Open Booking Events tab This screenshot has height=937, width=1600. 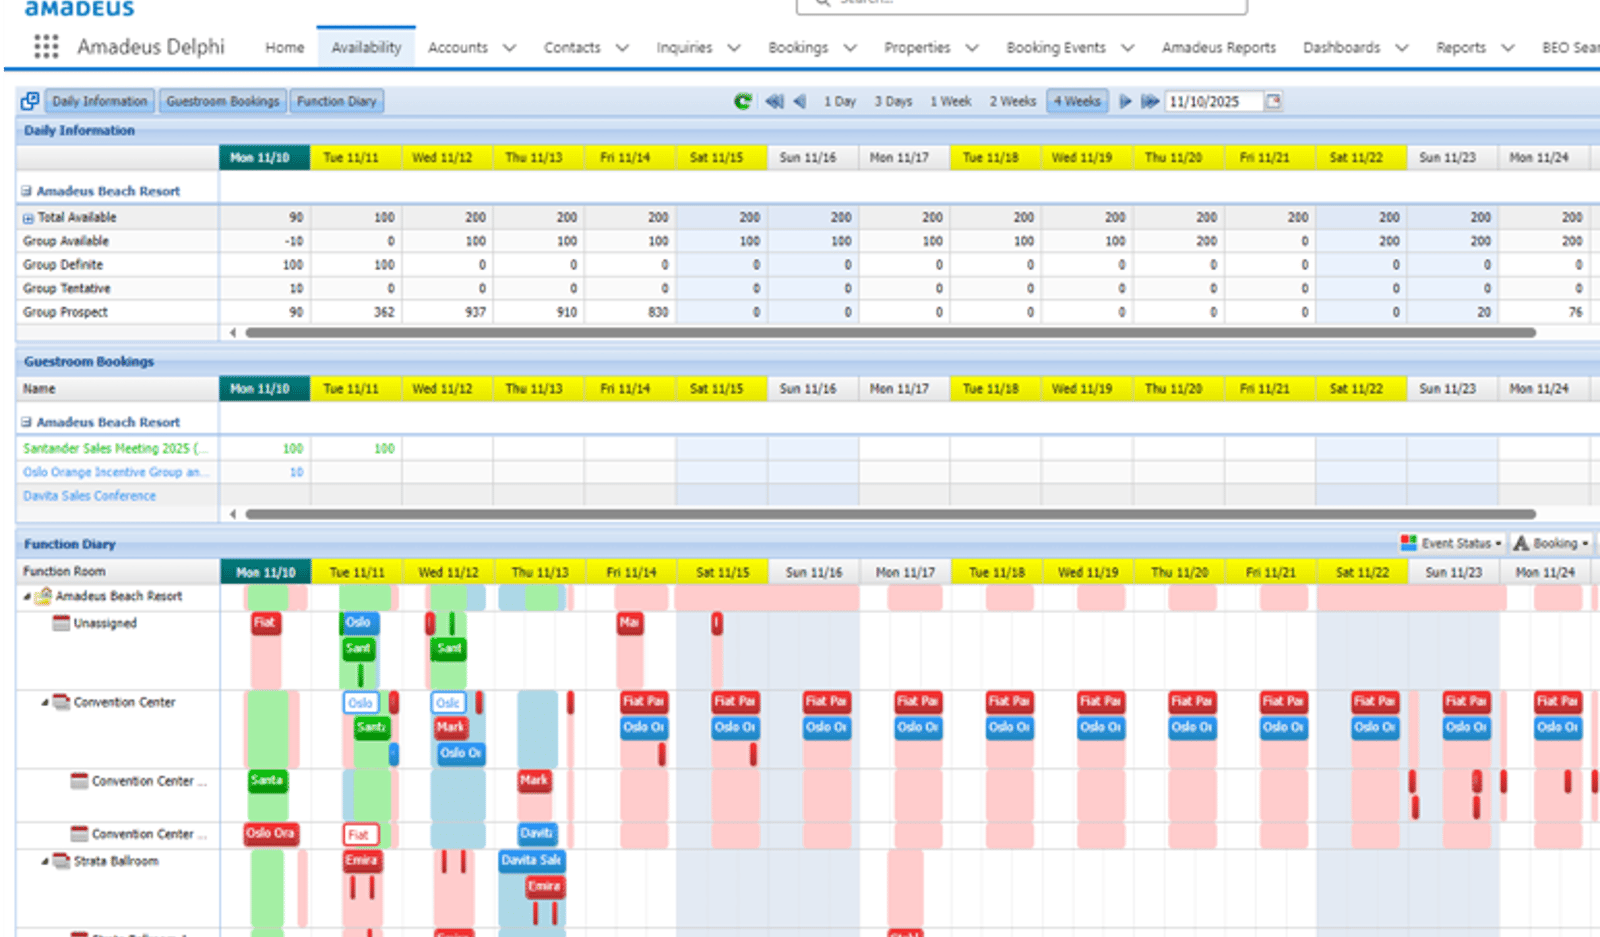coord(1055,47)
